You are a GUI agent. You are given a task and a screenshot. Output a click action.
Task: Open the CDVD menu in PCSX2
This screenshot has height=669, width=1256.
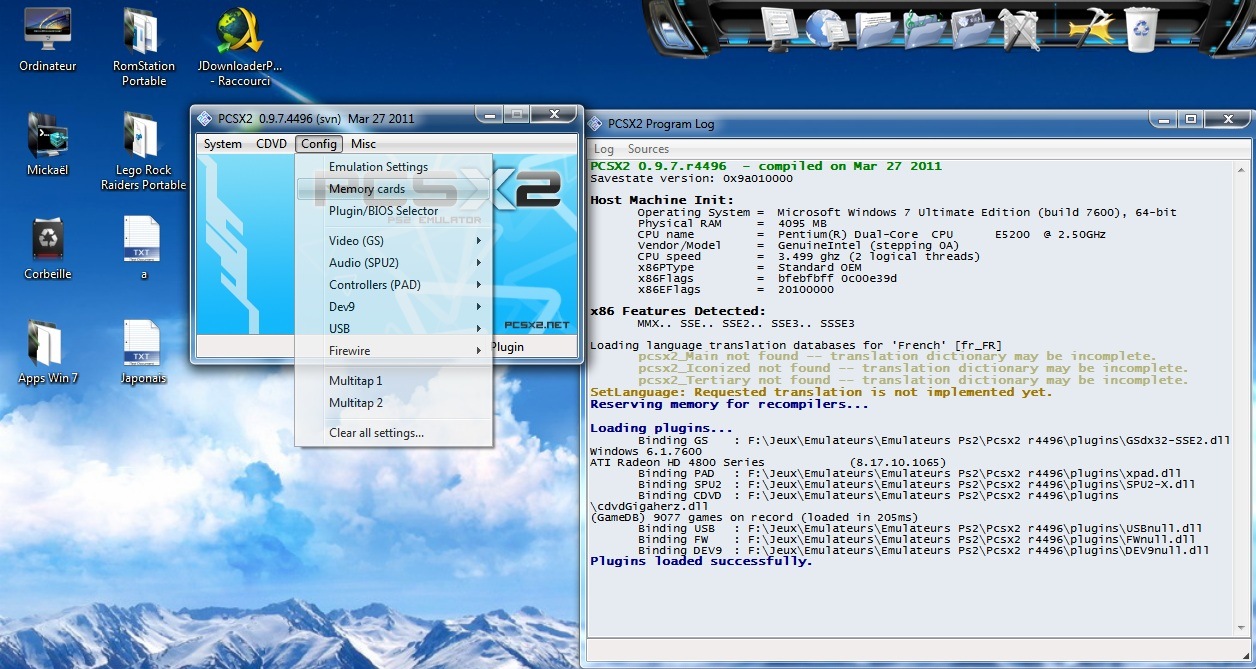[271, 144]
